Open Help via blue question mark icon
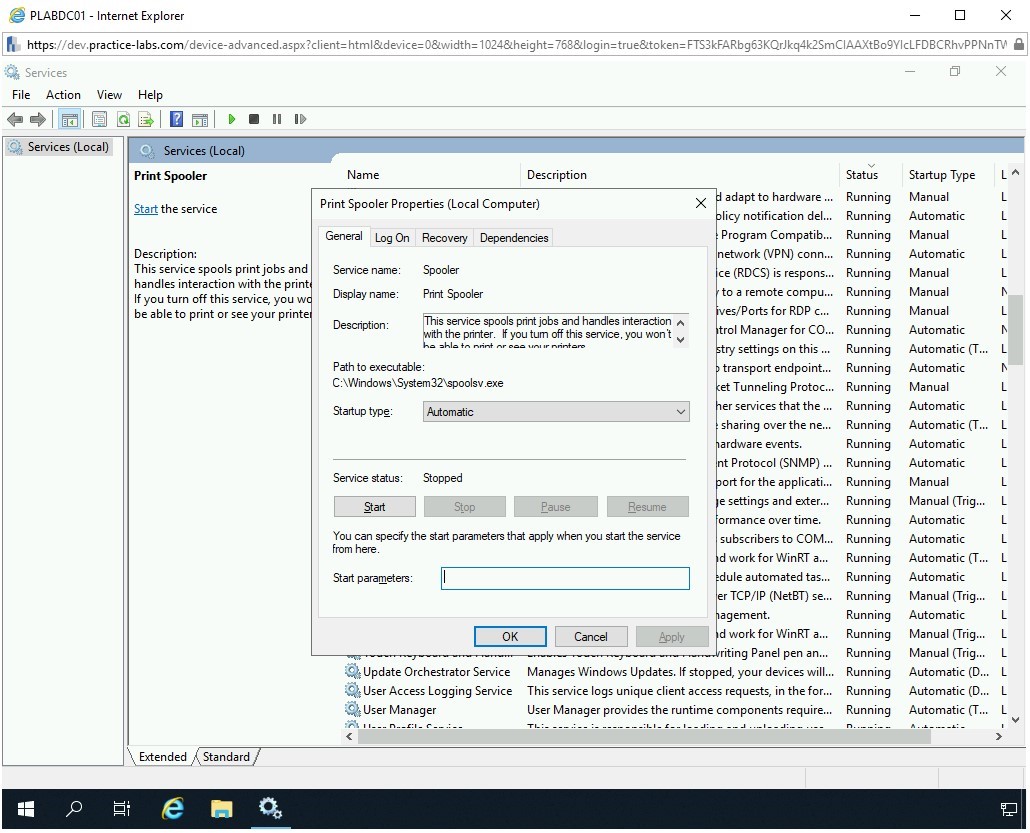This screenshot has width=1030, height=833. [x=176, y=119]
